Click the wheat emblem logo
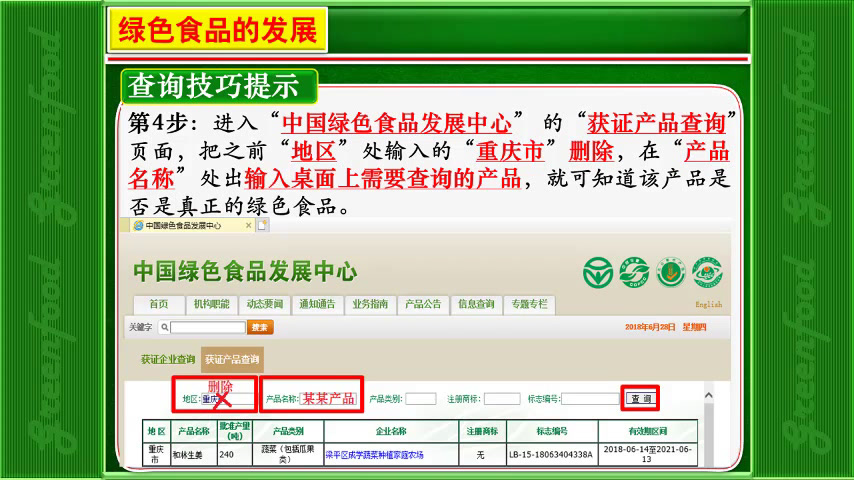 pyautogui.click(x=670, y=272)
